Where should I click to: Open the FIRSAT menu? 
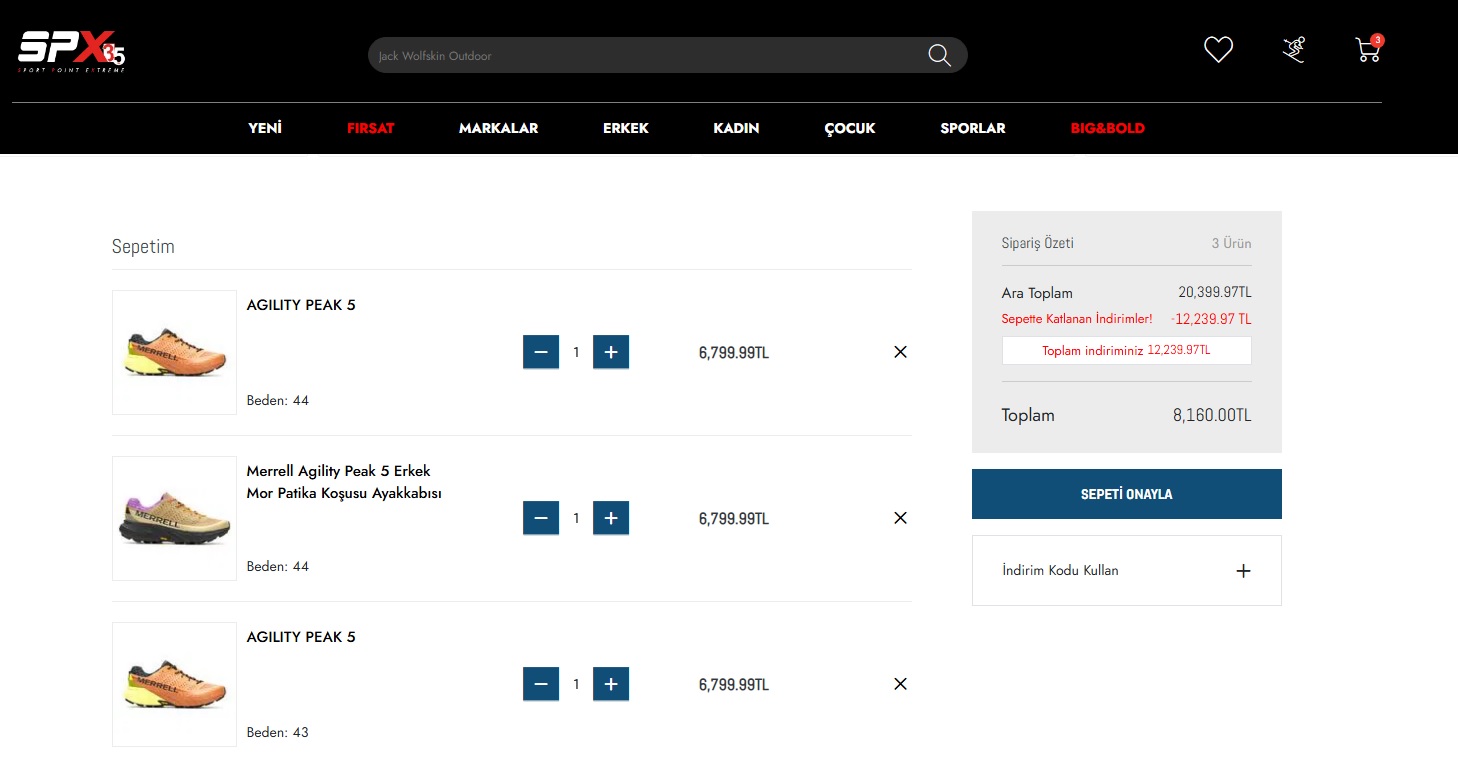(370, 128)
